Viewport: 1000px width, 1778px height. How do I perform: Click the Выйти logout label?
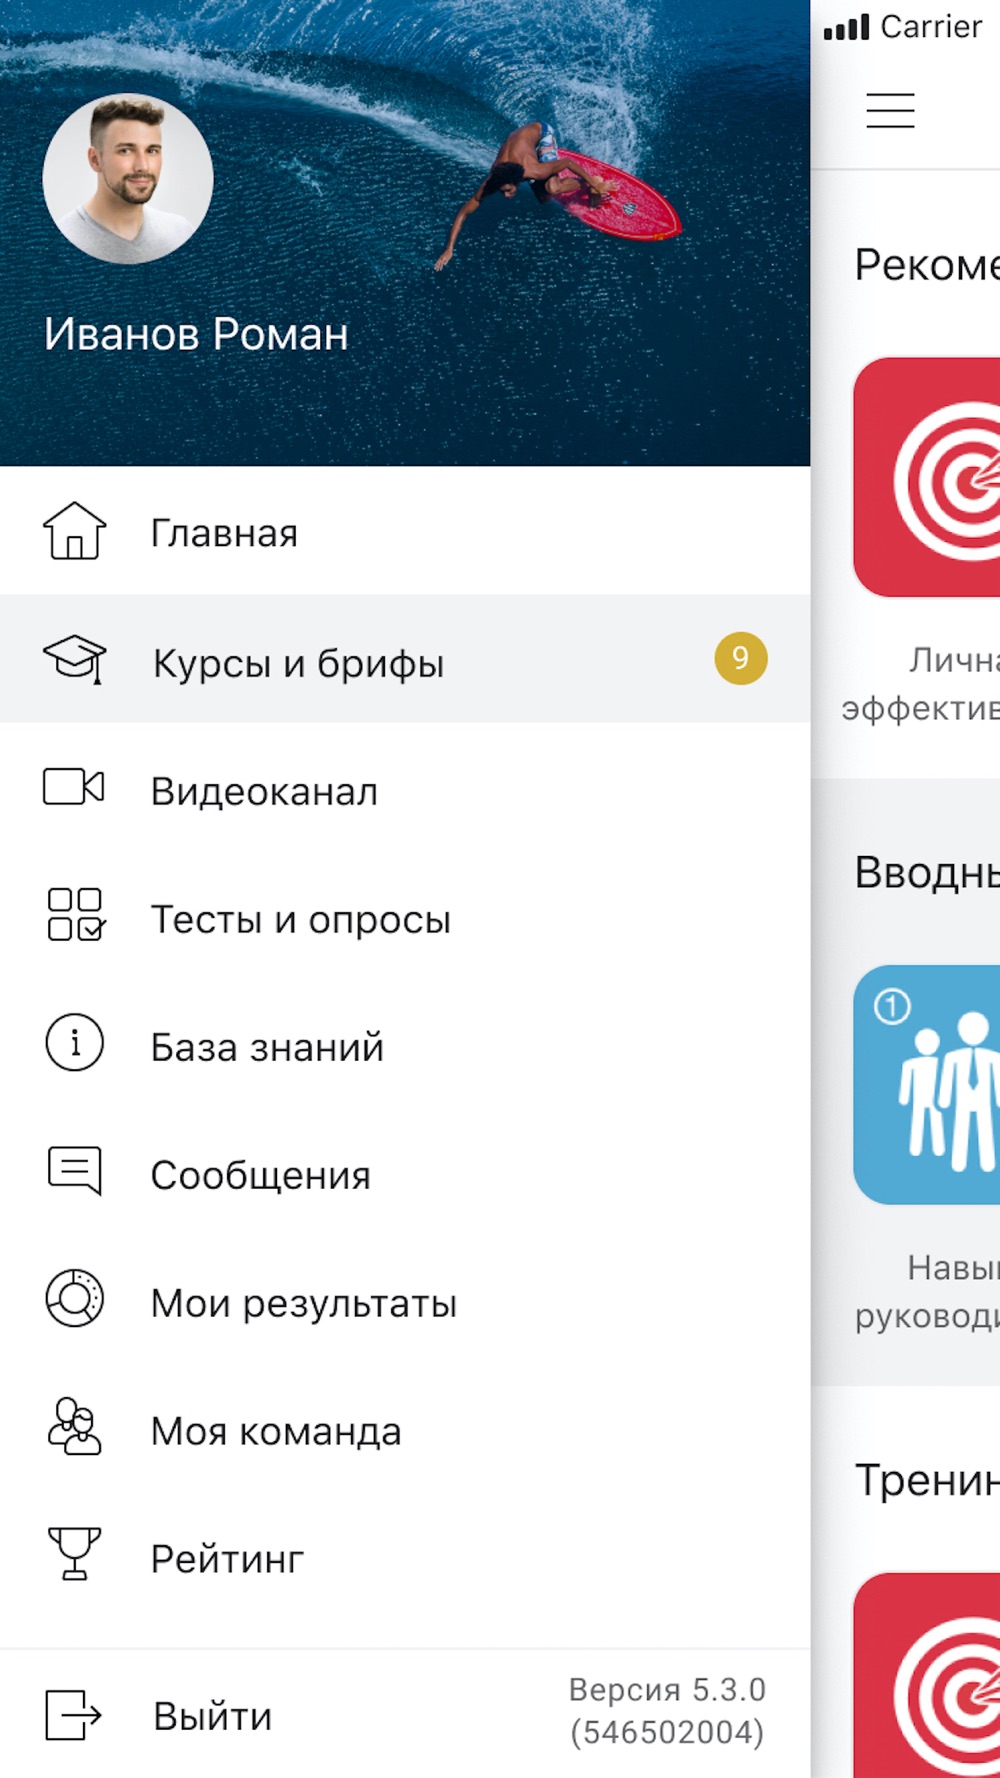pos(212,1716)
